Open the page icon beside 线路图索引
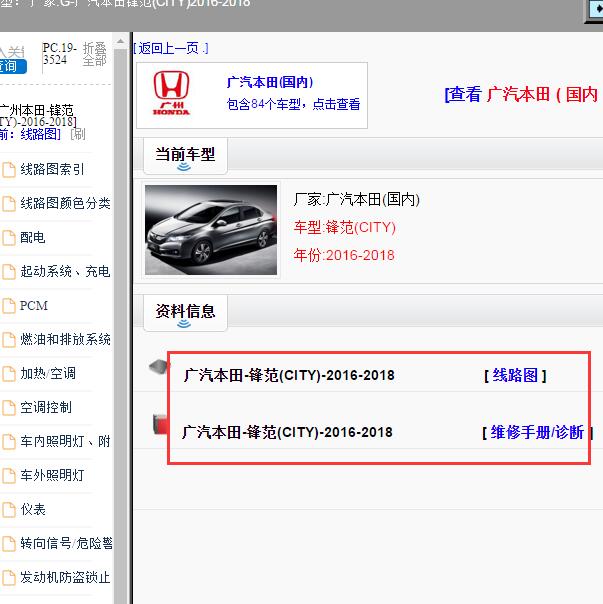This screenshot has height=604, width=603. coord(8,170)
